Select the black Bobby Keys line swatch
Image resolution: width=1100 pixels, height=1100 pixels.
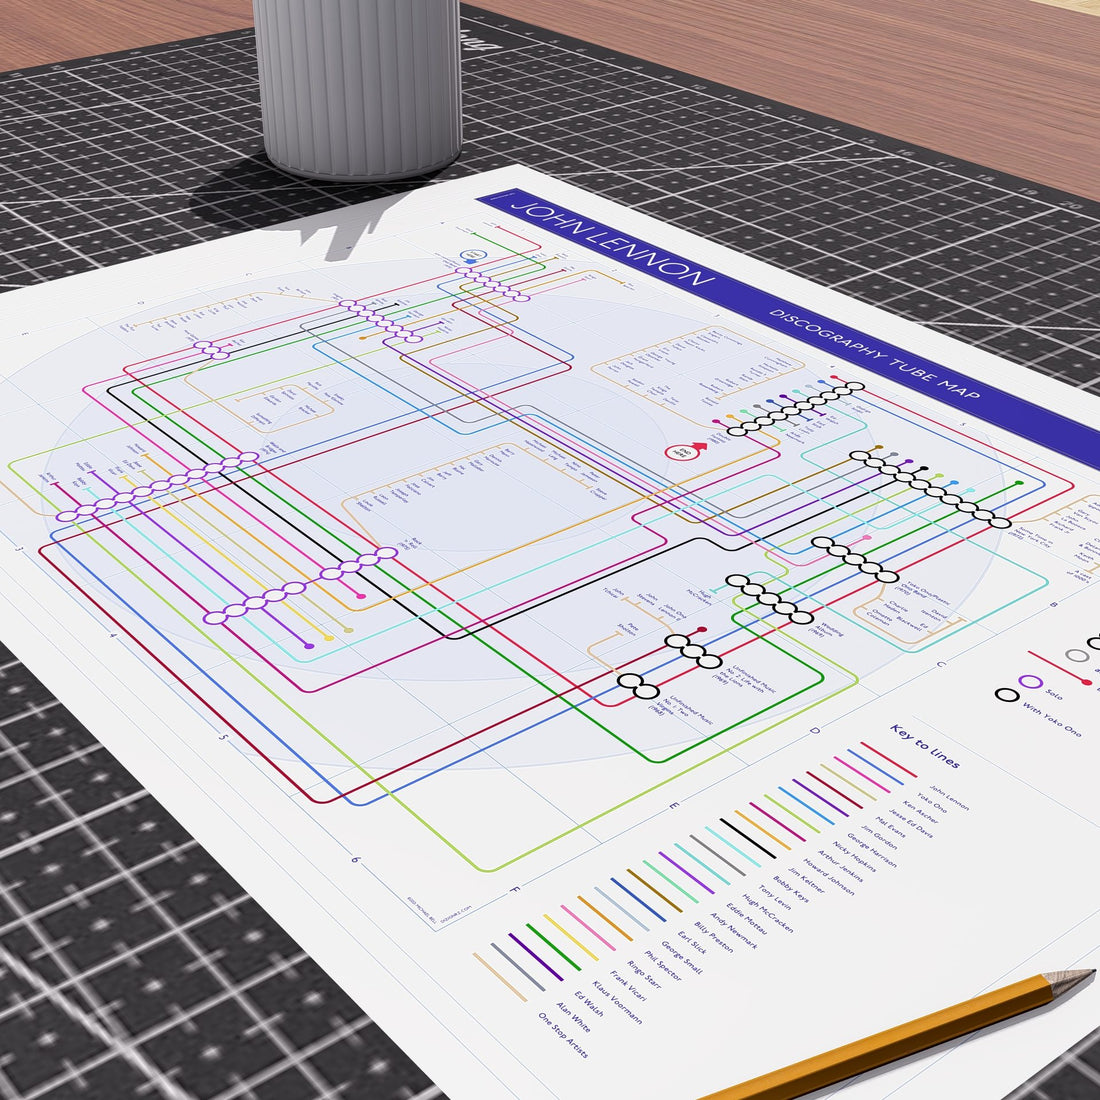coord(748,838)
